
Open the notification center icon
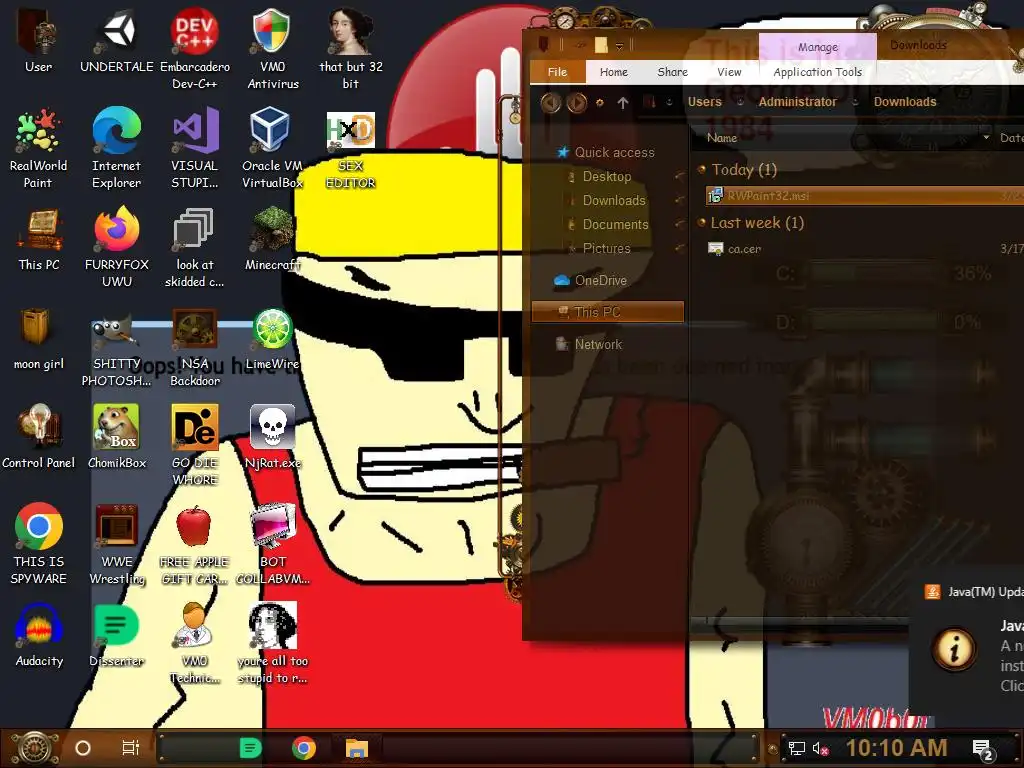[983, 749]
